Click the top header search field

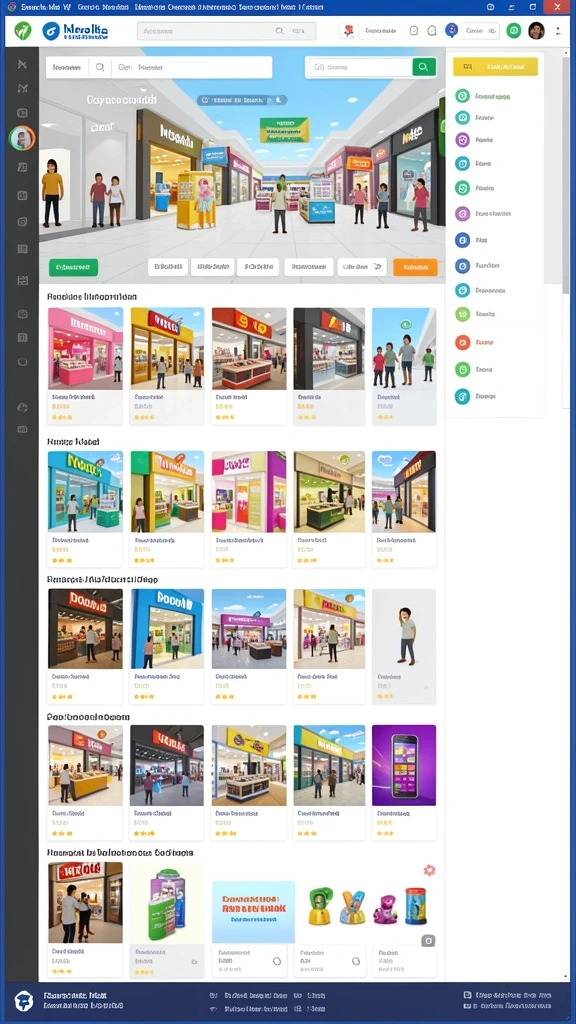coord(227,31)
